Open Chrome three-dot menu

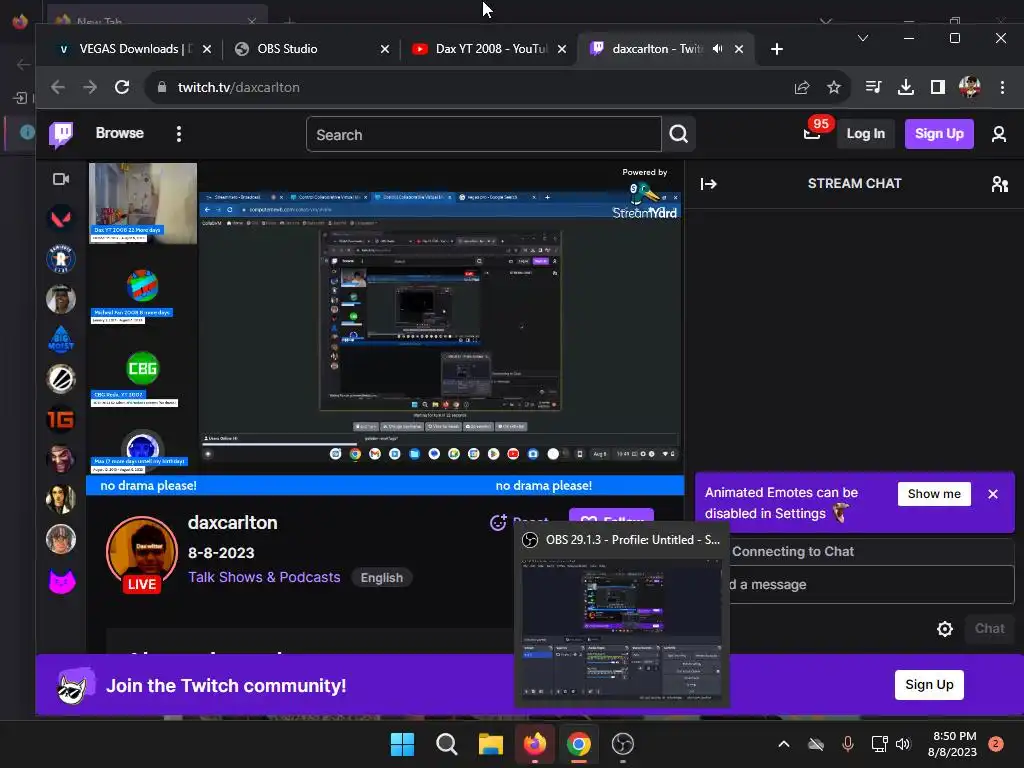click(1002, 87)
